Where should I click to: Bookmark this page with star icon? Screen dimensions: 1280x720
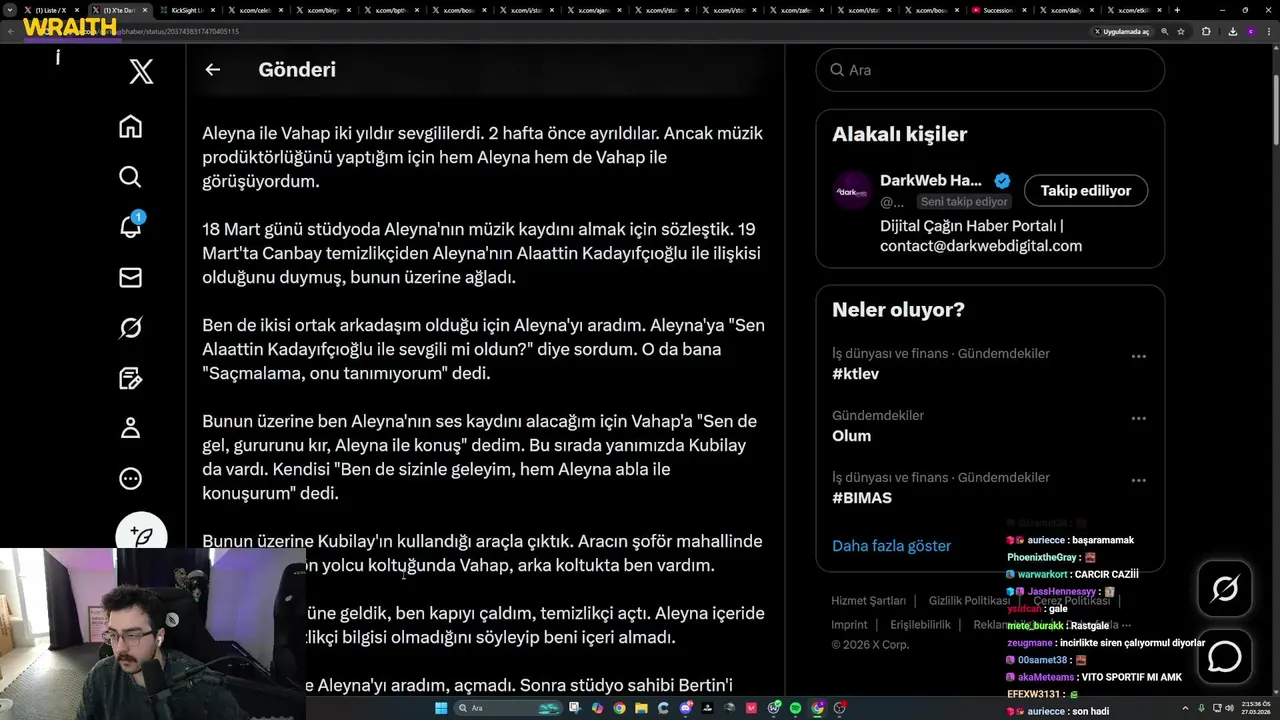pyautogui.click(x=1181, y=32)
